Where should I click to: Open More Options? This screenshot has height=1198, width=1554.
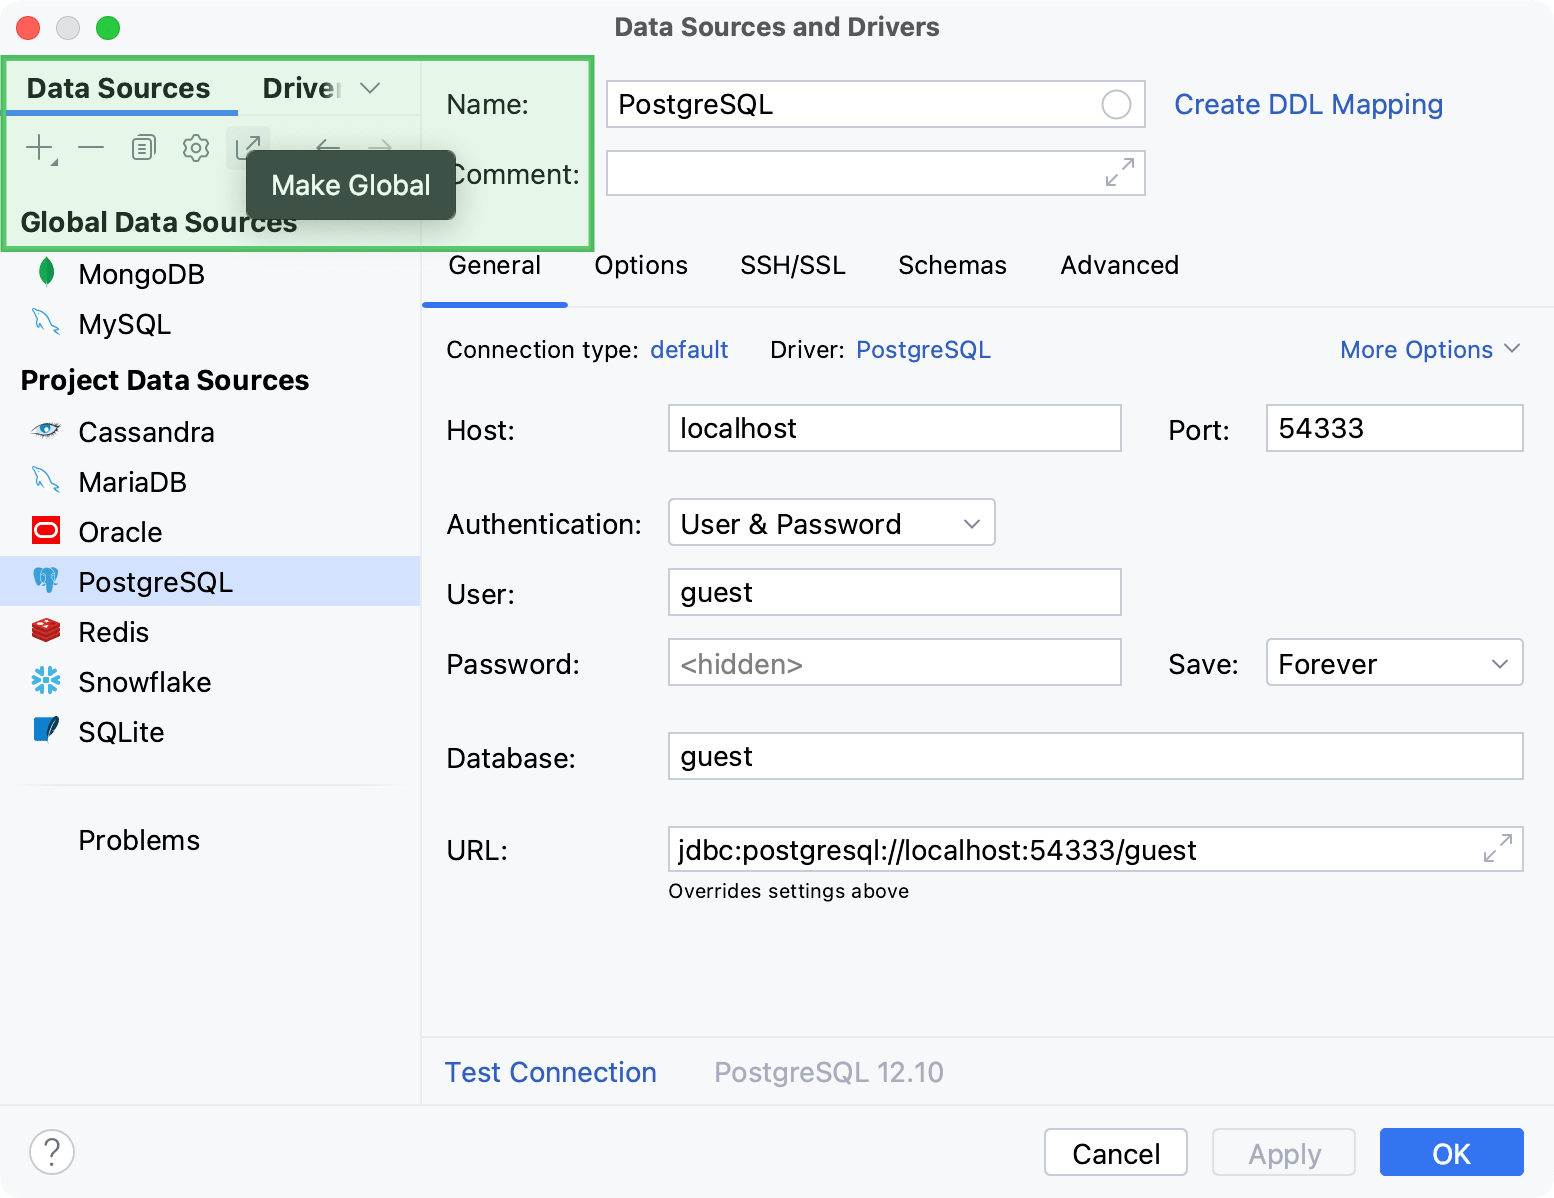click(1429, 349)
